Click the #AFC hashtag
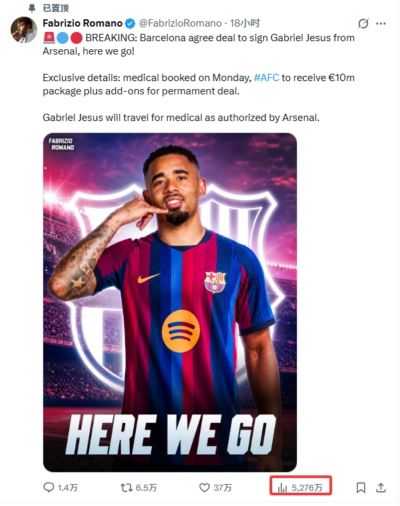Viewport: 400px width, 506px height. point(266,78)
